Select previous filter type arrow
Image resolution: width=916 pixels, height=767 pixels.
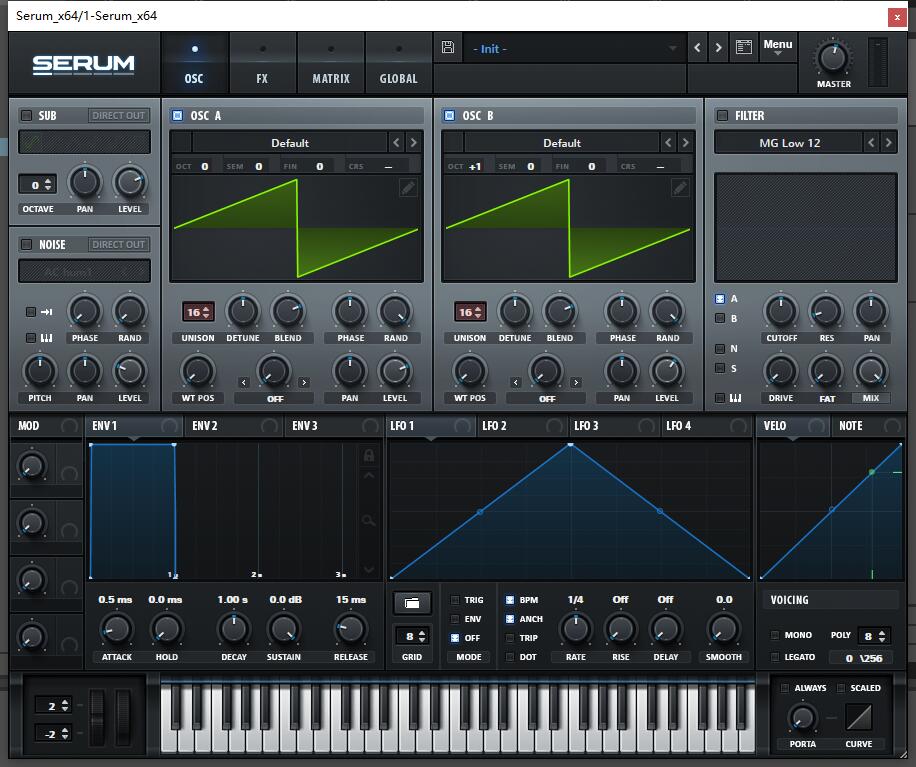[x=871, y=143]
